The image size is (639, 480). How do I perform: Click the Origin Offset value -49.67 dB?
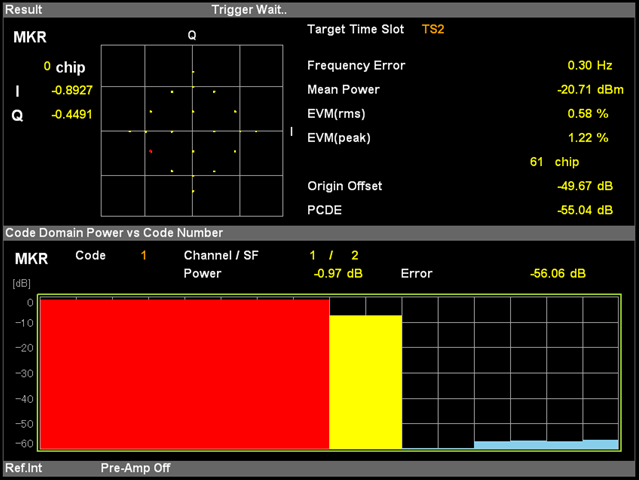[585, 186]
